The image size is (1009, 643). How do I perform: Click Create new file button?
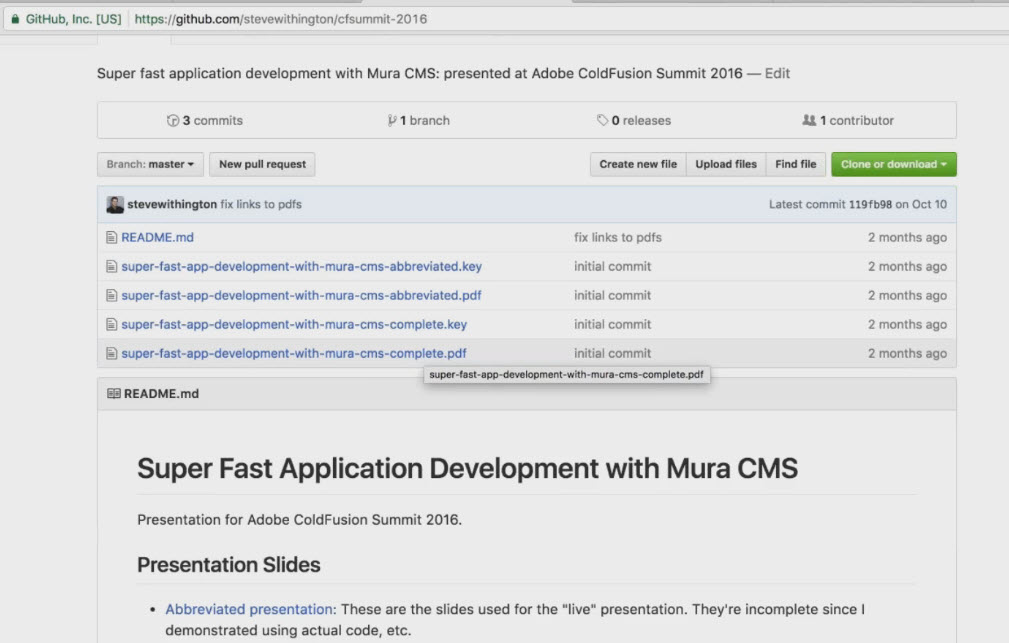638,164
